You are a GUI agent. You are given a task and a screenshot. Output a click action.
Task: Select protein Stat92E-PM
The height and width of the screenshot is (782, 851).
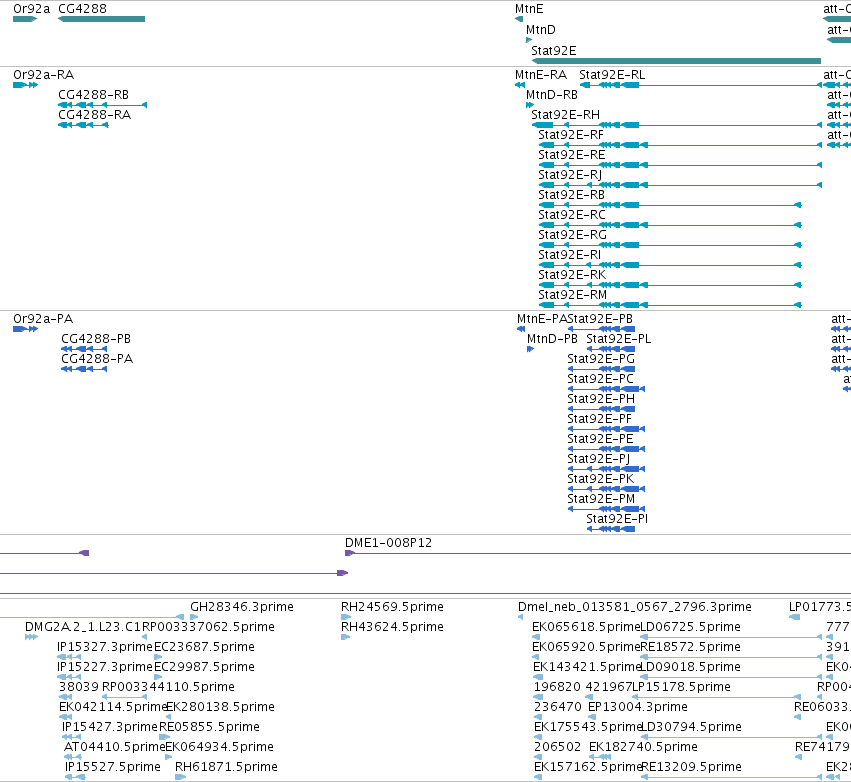(x=601, y=500)
